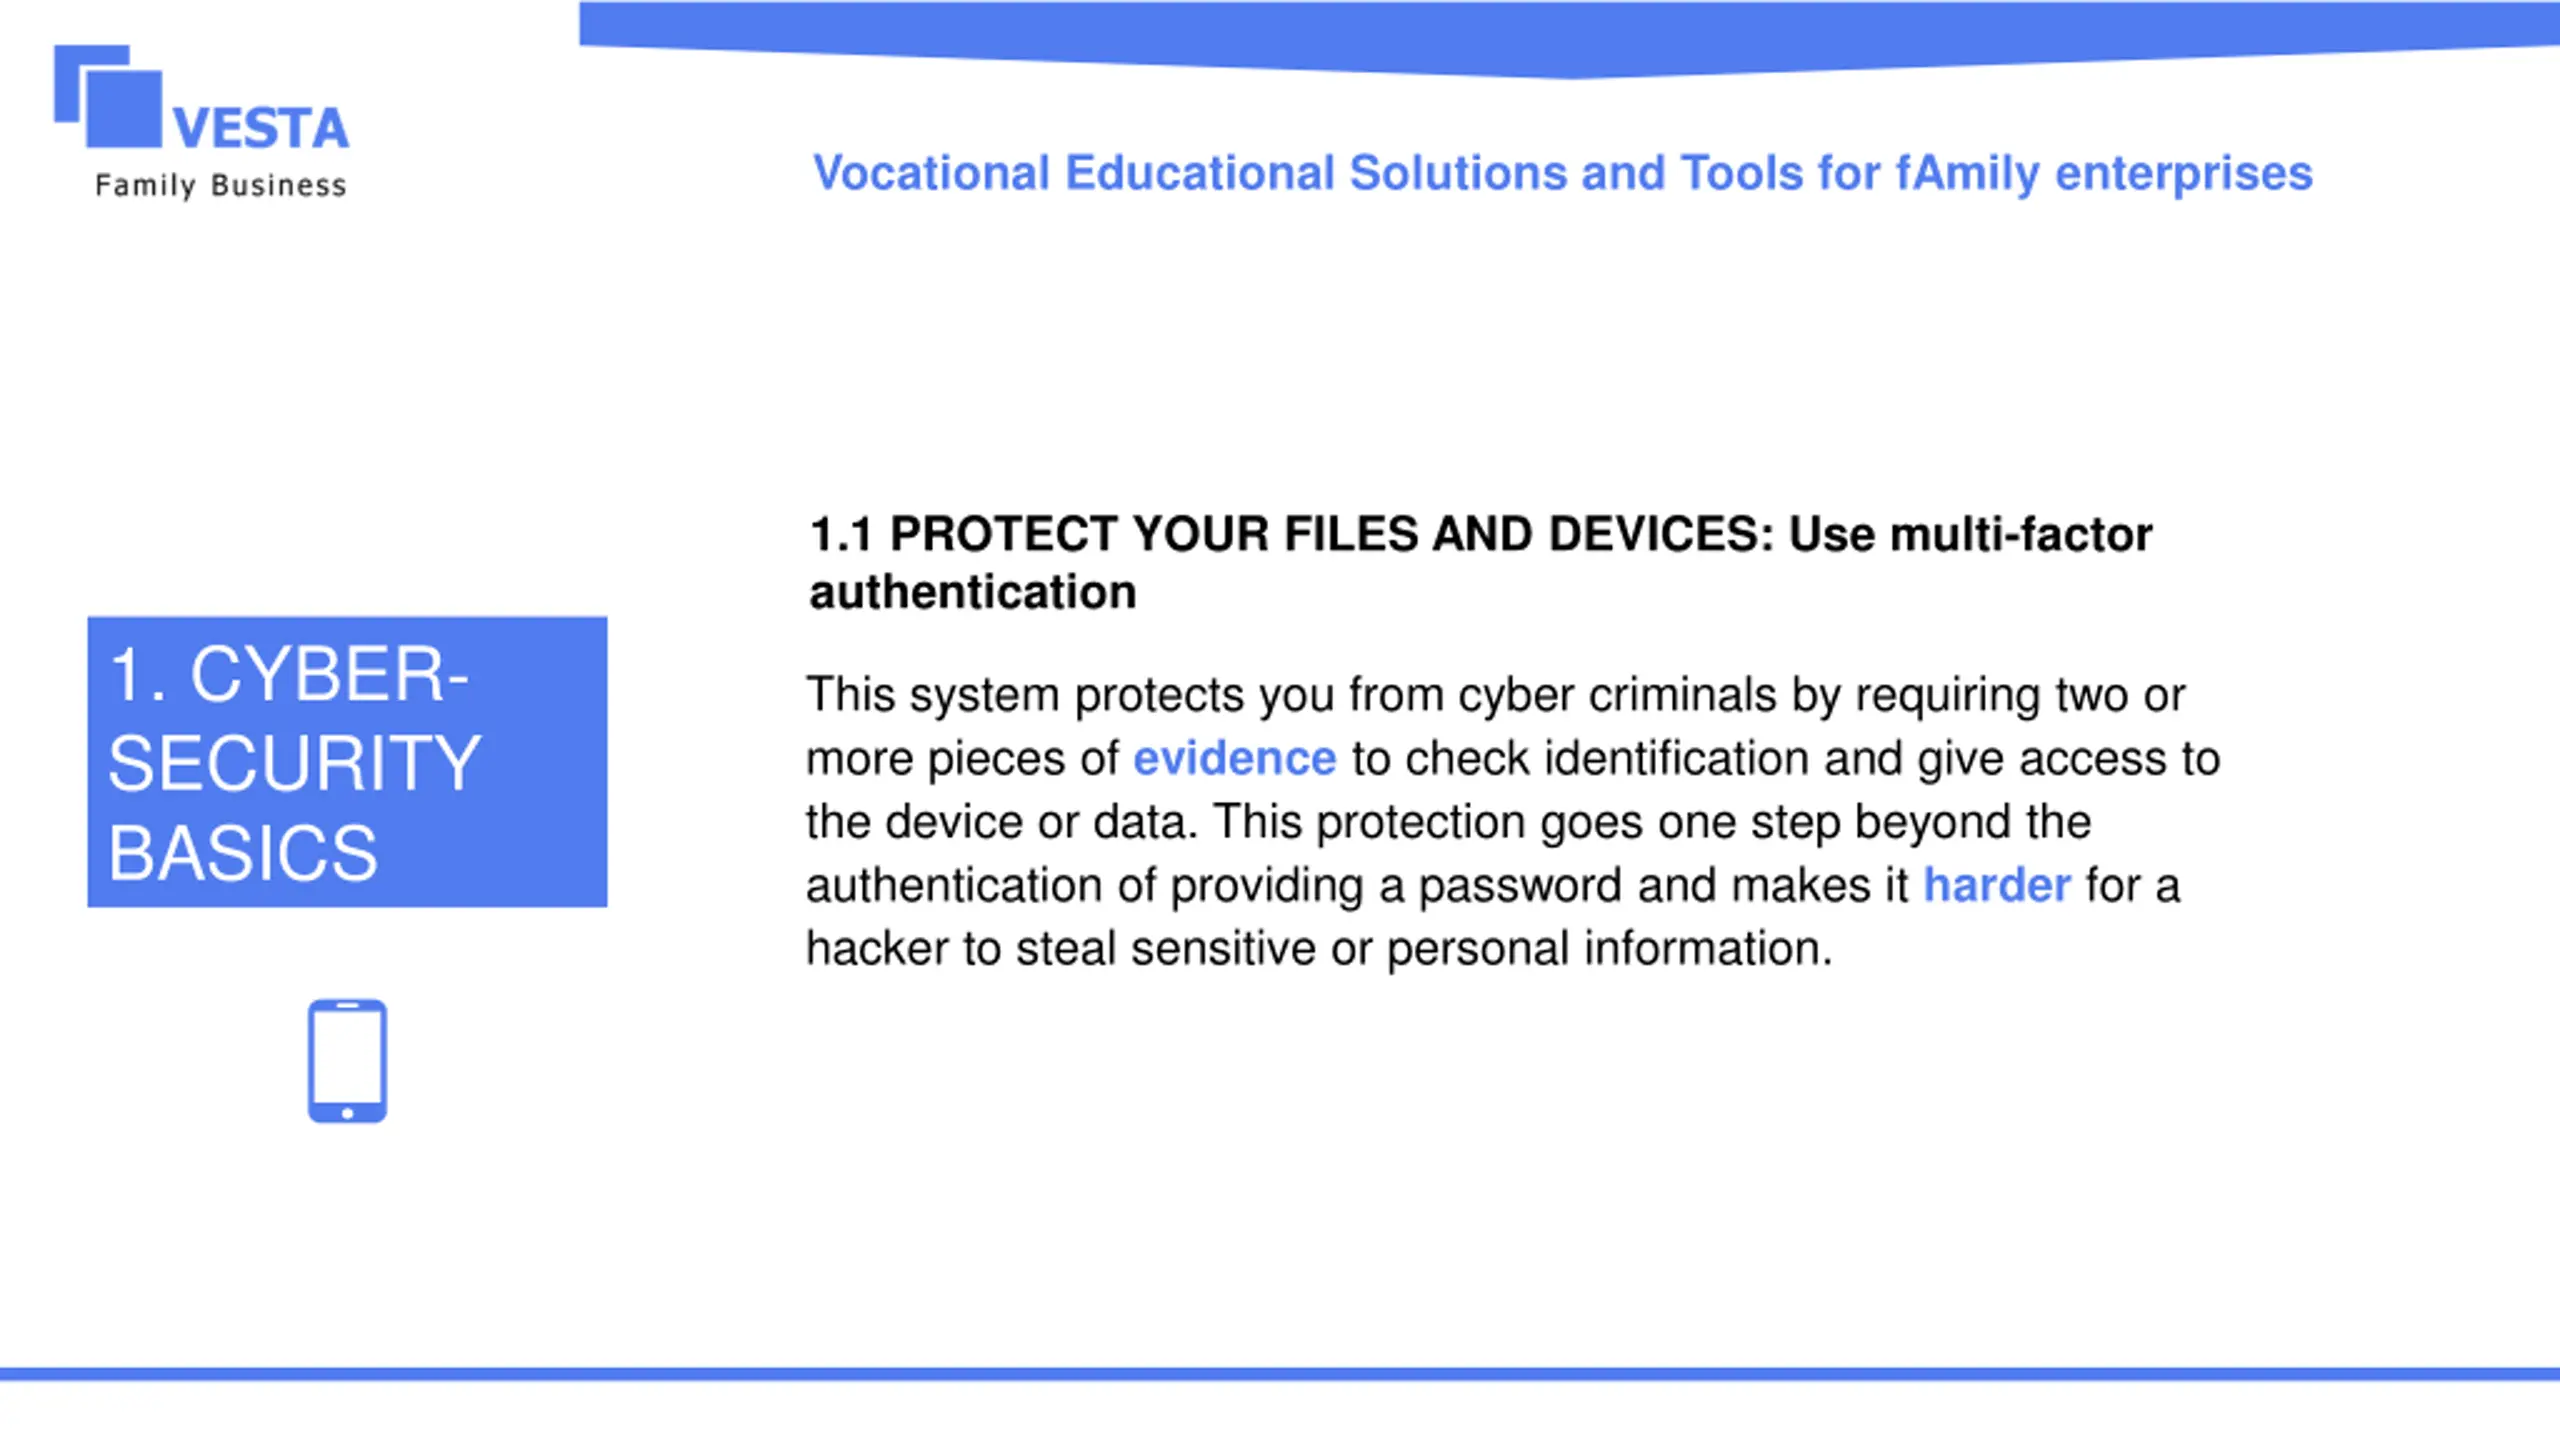Open the highlighted 'harder' link
This screenshot has height=1440, width=2560.
tap(1997, 885)
